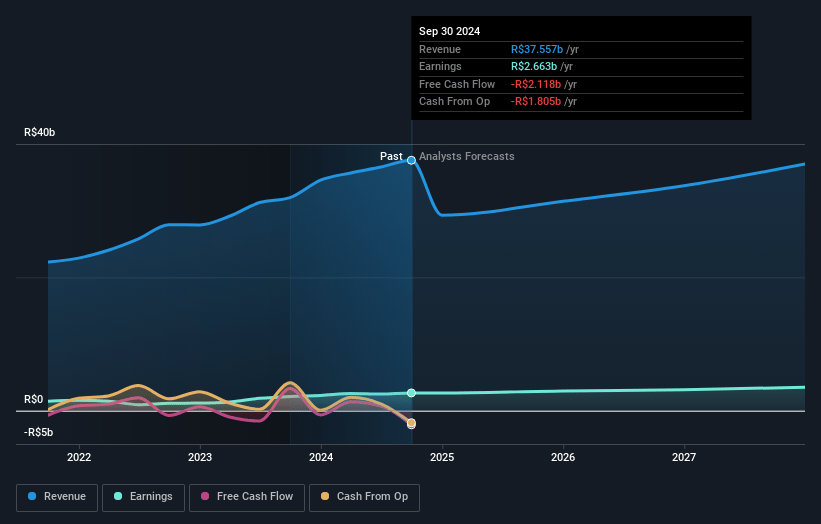821x524 pixels.
Task: Click the Sep 30 2024 tooltip date
Action: [449, 31]
